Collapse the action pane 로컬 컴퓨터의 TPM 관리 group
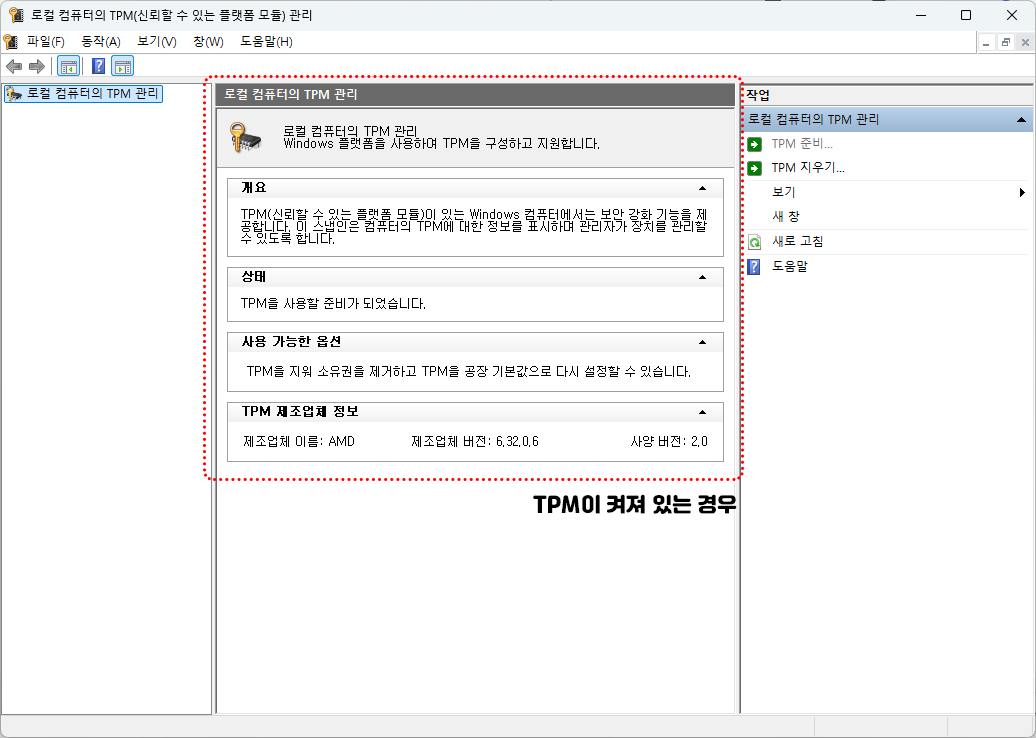 point(1021,120)
